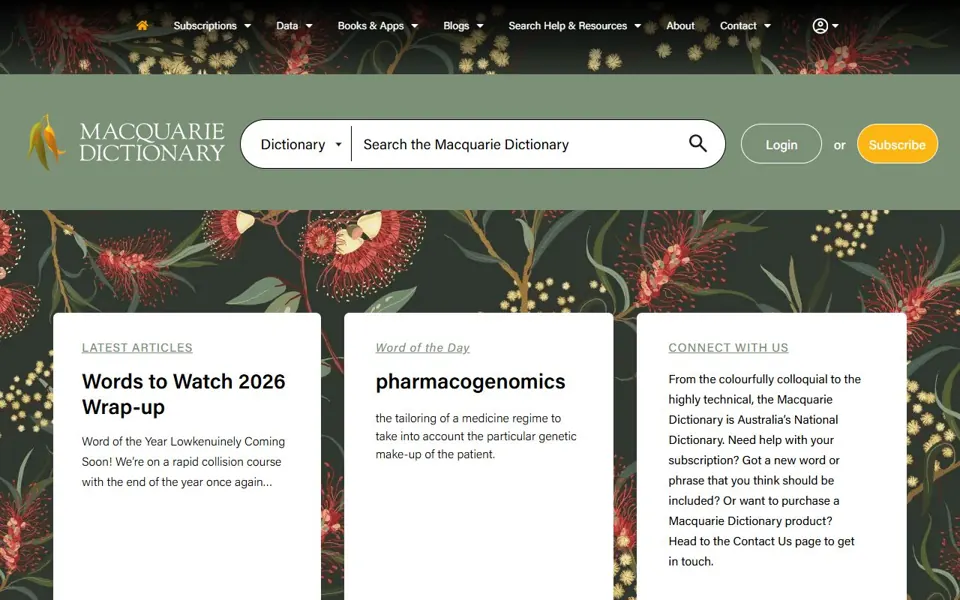Open the LATEST ARTICLES link
Image resolution: width=960 pixels, height=600 pixels.
[x=137, y=348]
